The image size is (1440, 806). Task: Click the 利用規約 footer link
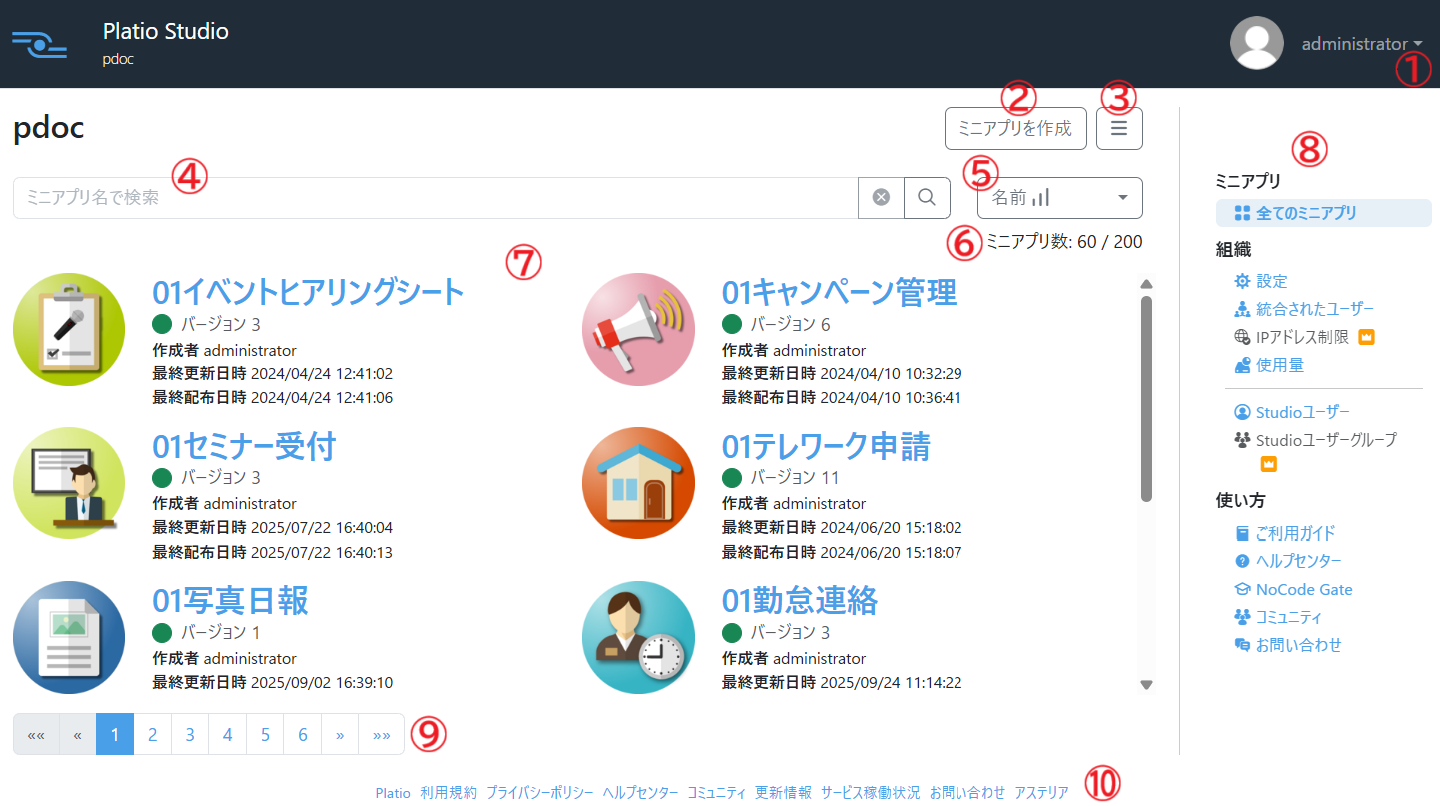(x=448, y=792)
